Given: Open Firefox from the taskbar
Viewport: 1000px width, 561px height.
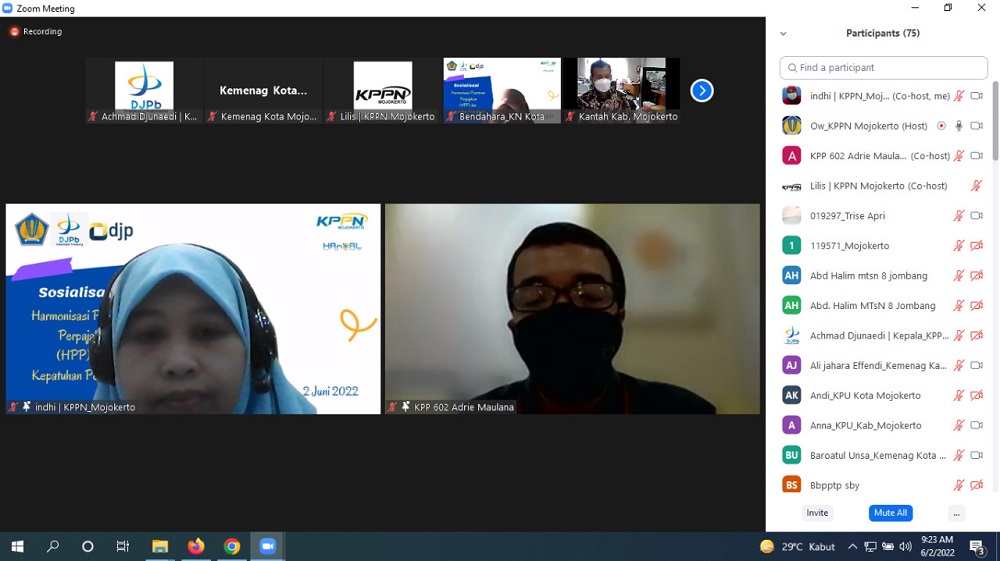Looking at the screenshot, I should click(x=196, y=547).
